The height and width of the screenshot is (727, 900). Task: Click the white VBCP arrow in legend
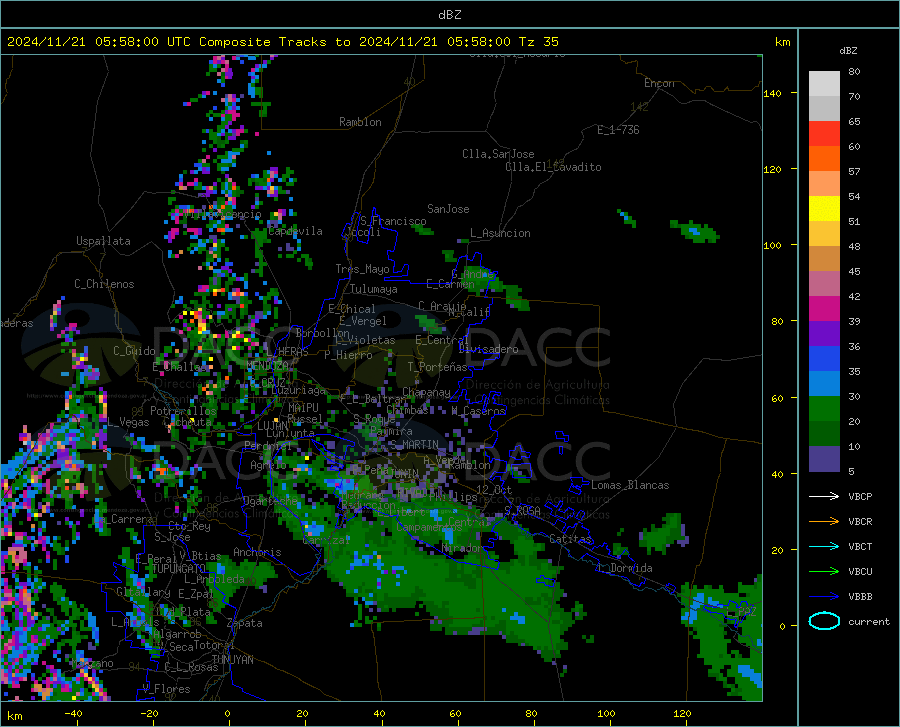click(824, 496)
